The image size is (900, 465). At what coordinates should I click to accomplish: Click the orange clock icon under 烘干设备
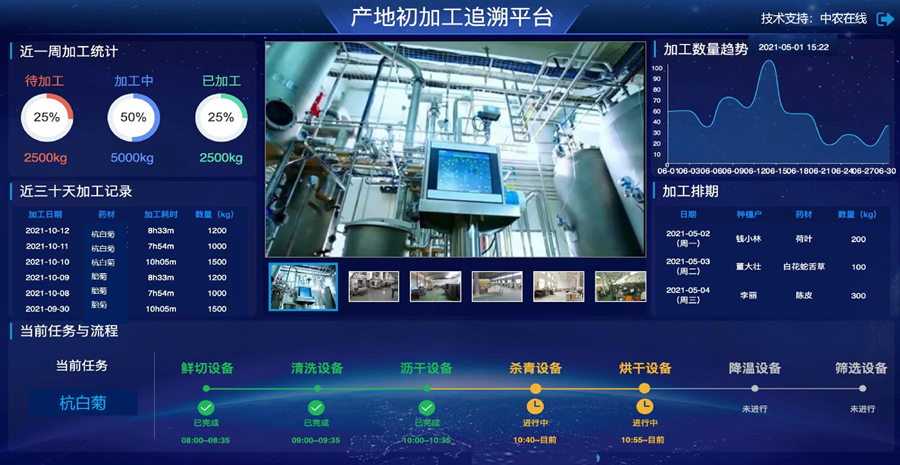point(645,406)
